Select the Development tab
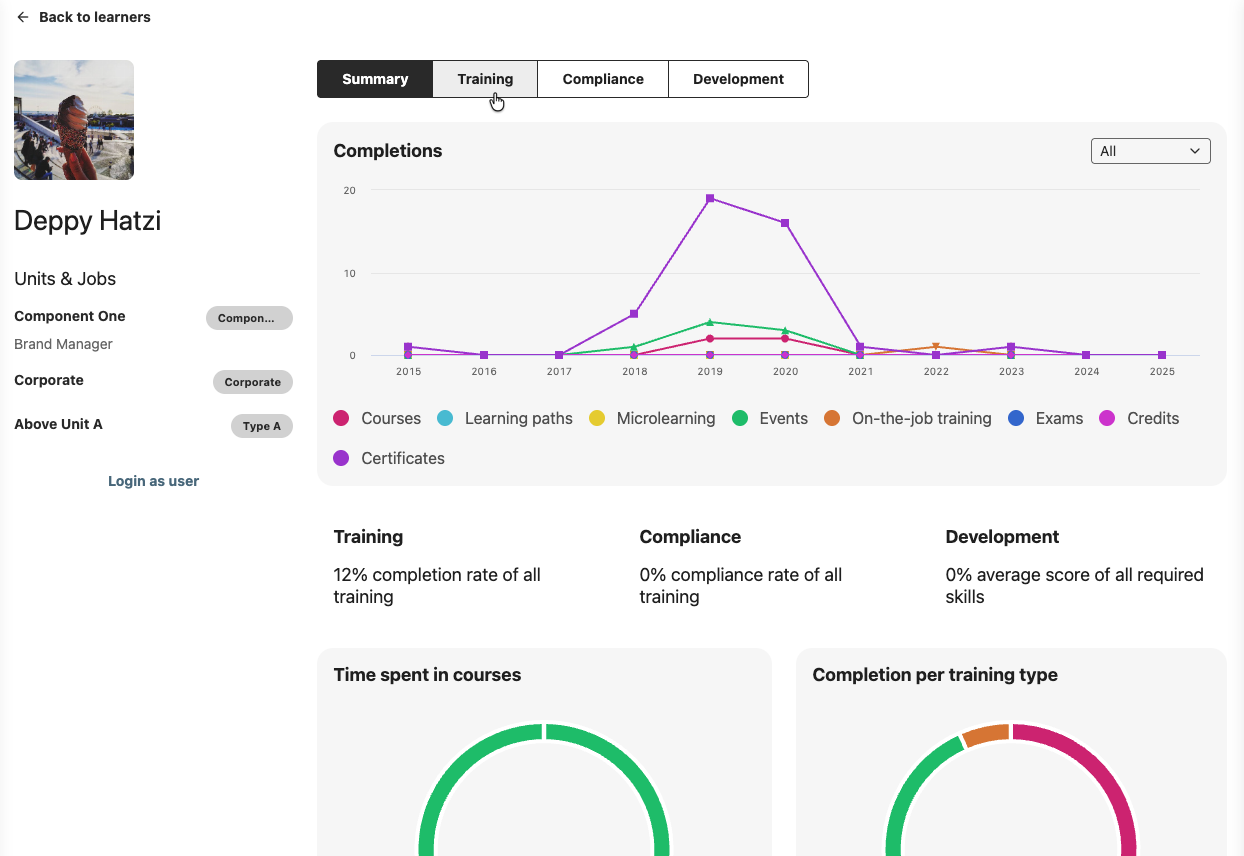Screen dimensions: 1244x856 click(x=738, y=79)
